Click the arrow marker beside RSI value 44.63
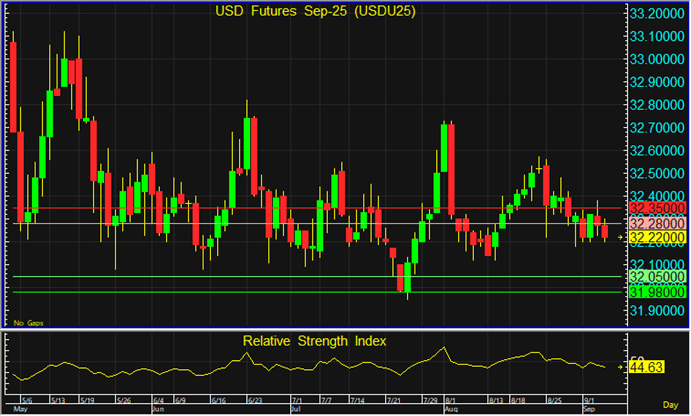Viewport: 691px width, 416px height. (x=620, y=367)
